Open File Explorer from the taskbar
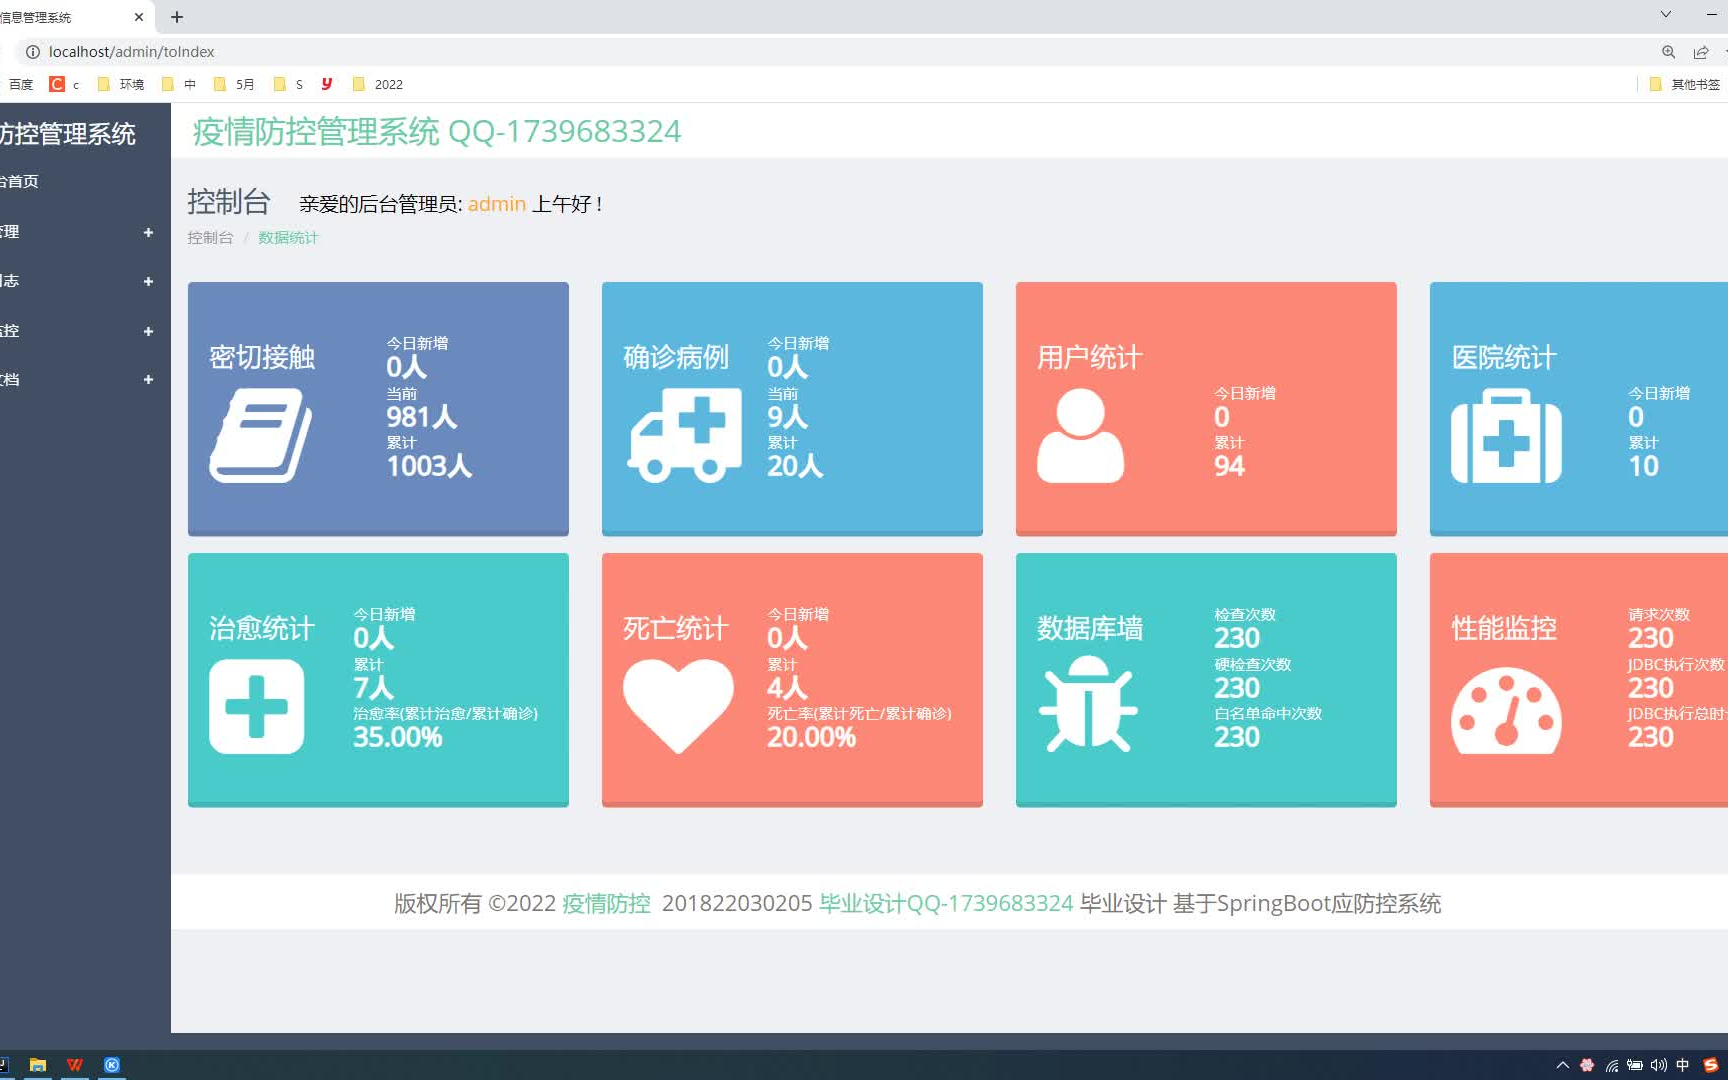This screenshot has height=1080, width=1728. [x=38, y=1065]
